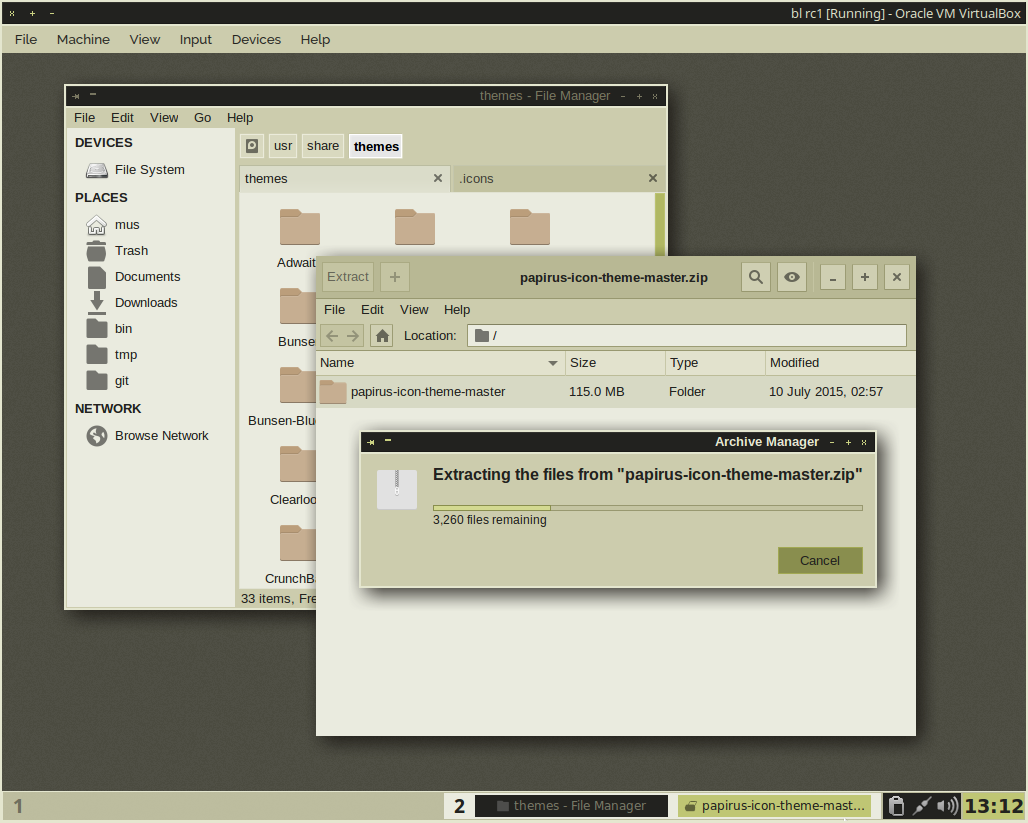The height and width of the screenshot is (823, 1028).
Task: Click the themes path button
Action: point(376,146)
